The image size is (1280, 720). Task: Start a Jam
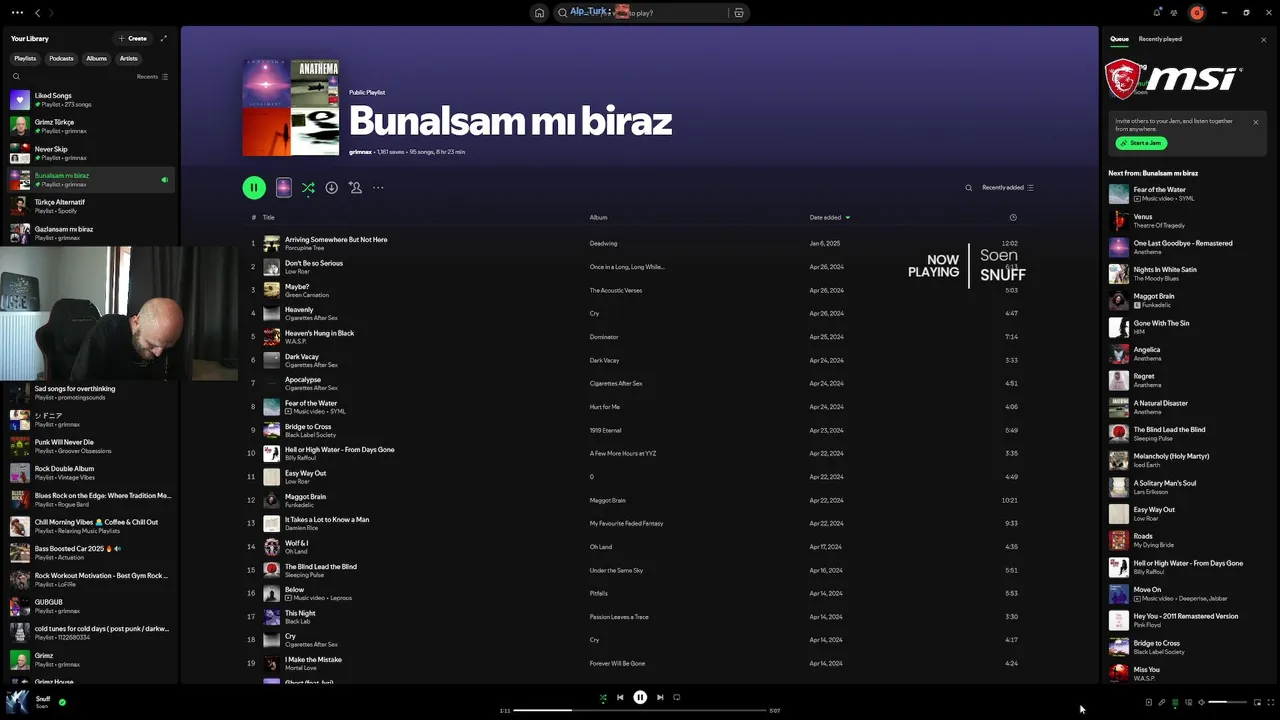(1141, 143)
